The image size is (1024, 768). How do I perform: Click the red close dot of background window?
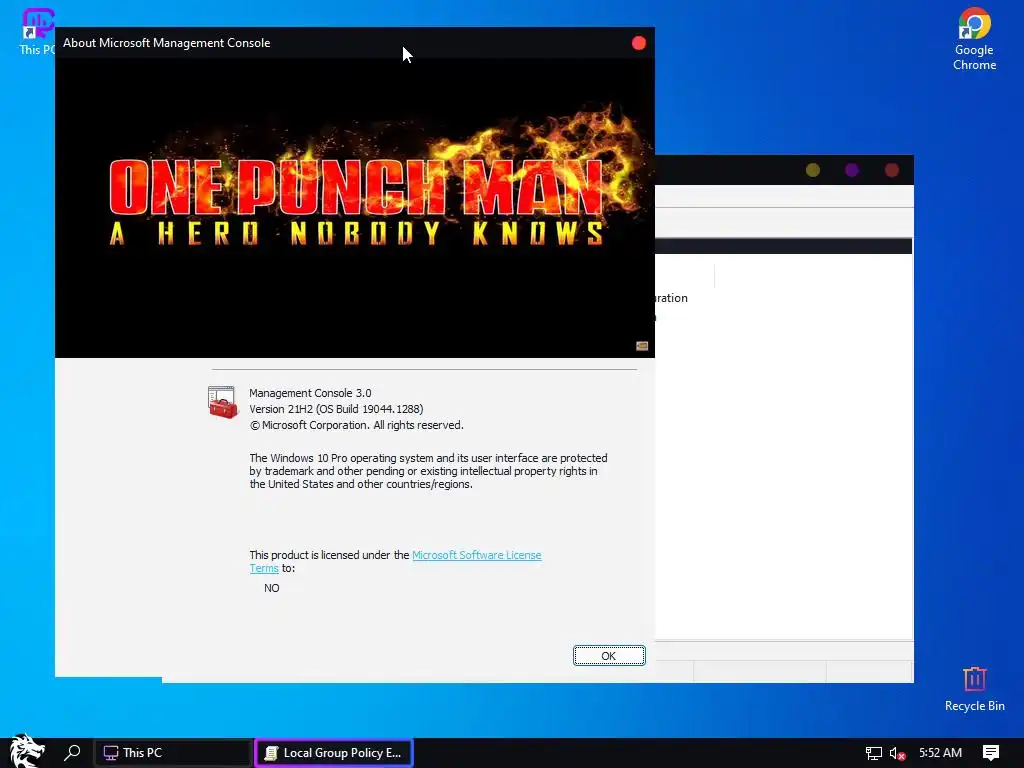point(891,170)
